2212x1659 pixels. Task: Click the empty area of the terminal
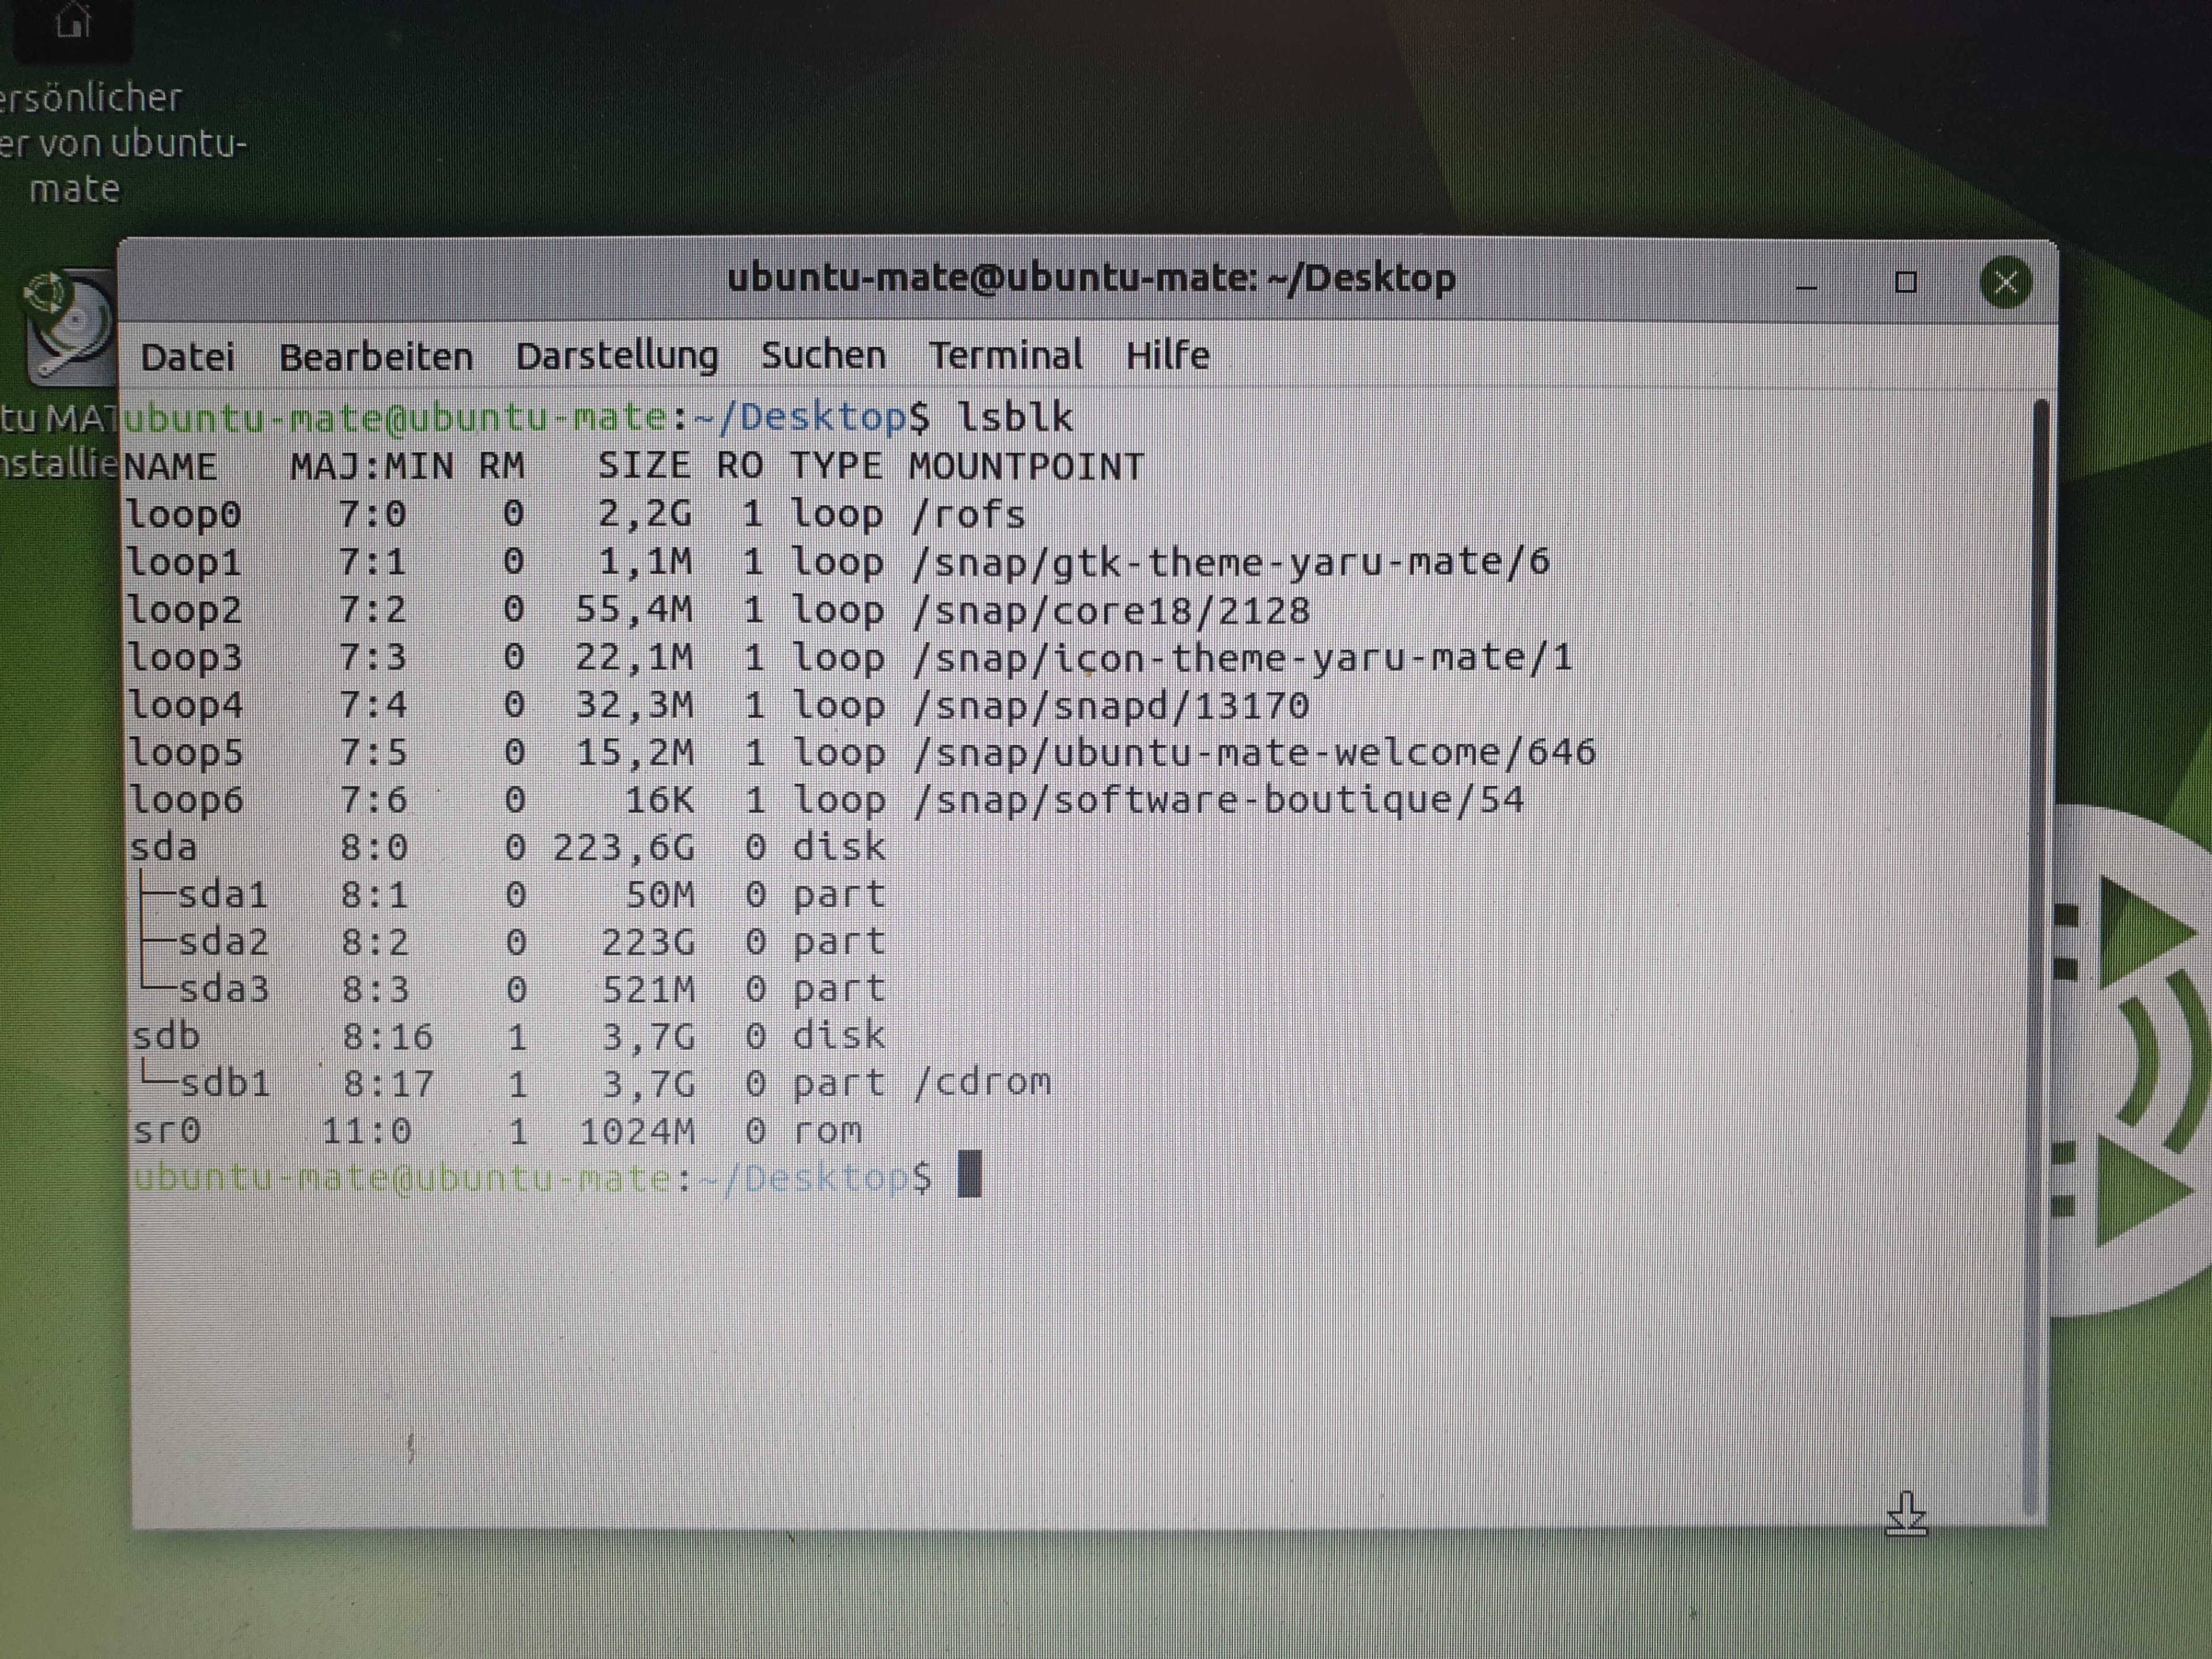click(1000, 1350)
